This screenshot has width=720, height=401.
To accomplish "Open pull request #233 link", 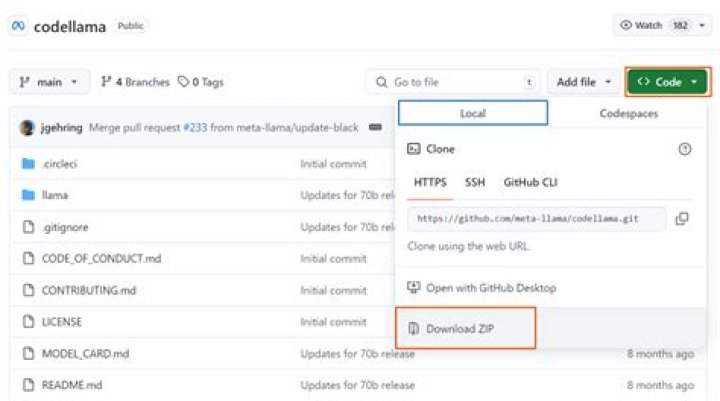I will pyautogui.click(x=195, y=127).
